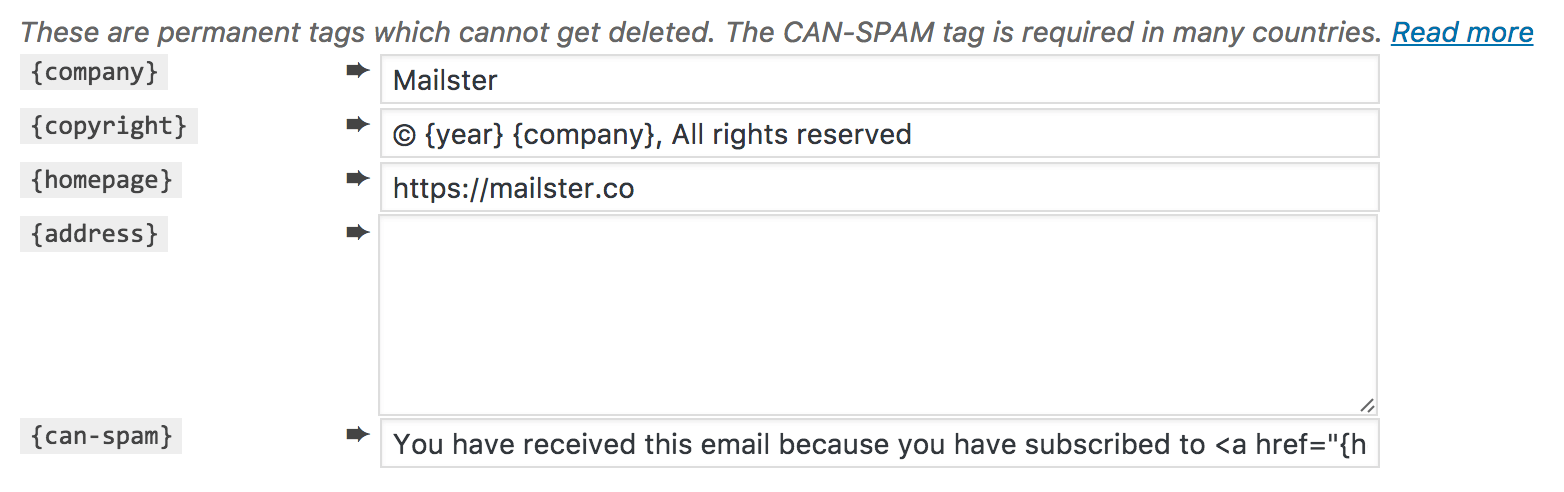Select the {company} tag label
The height and width of the screenshot is (492, 1564).
click(x=94, y=73)
